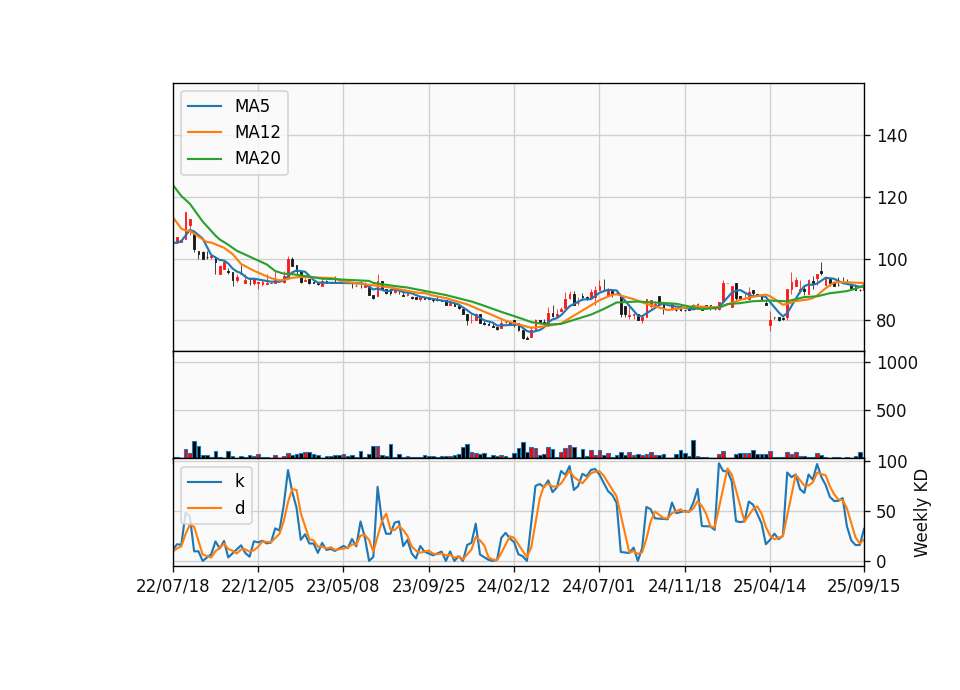Click the Weekly KD axis title
Screen dimensions: 960x690
click(x=921, y=513)
